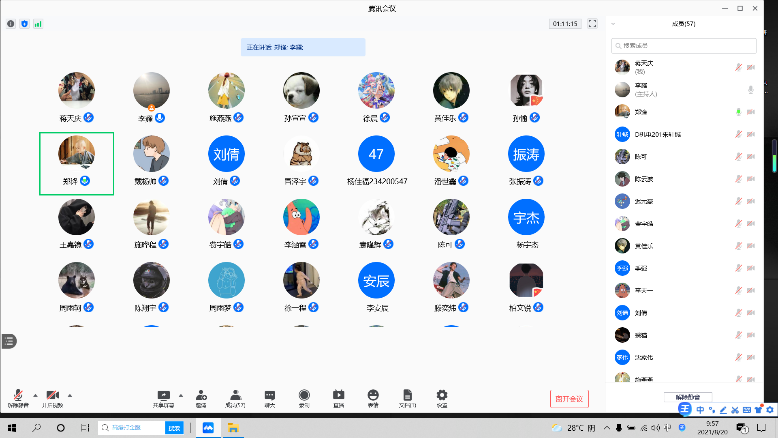Open the settings gear in meeting toolbar

[x=441, y=395]
